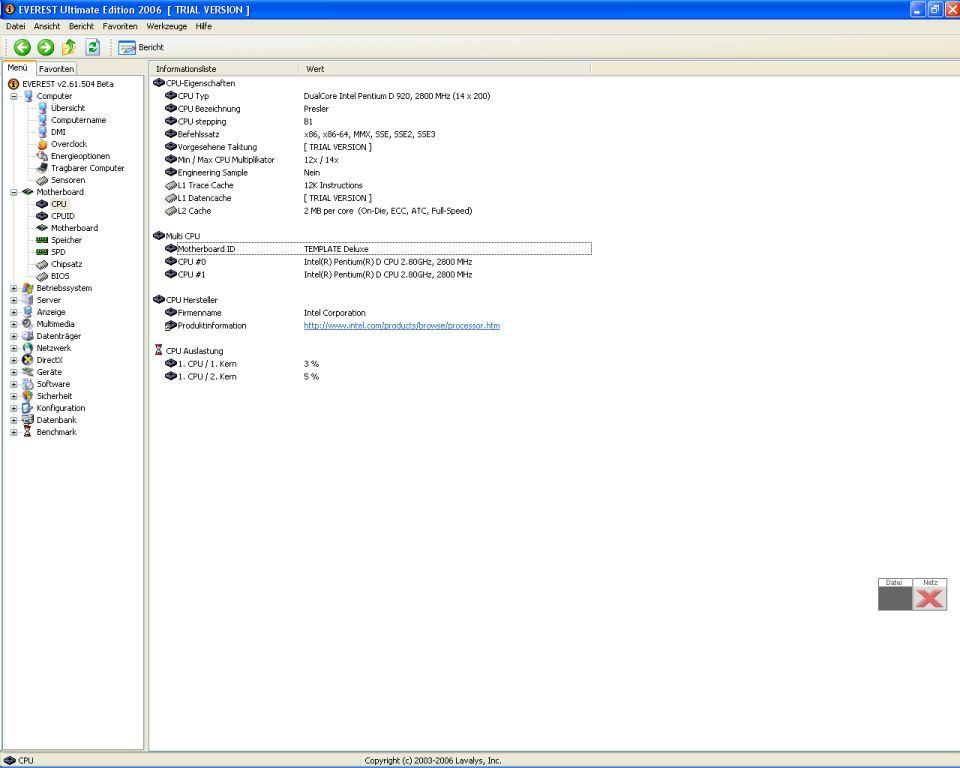
Task: Open the Favoriten menu in menu bar
Action: click(x=120, y=26)
